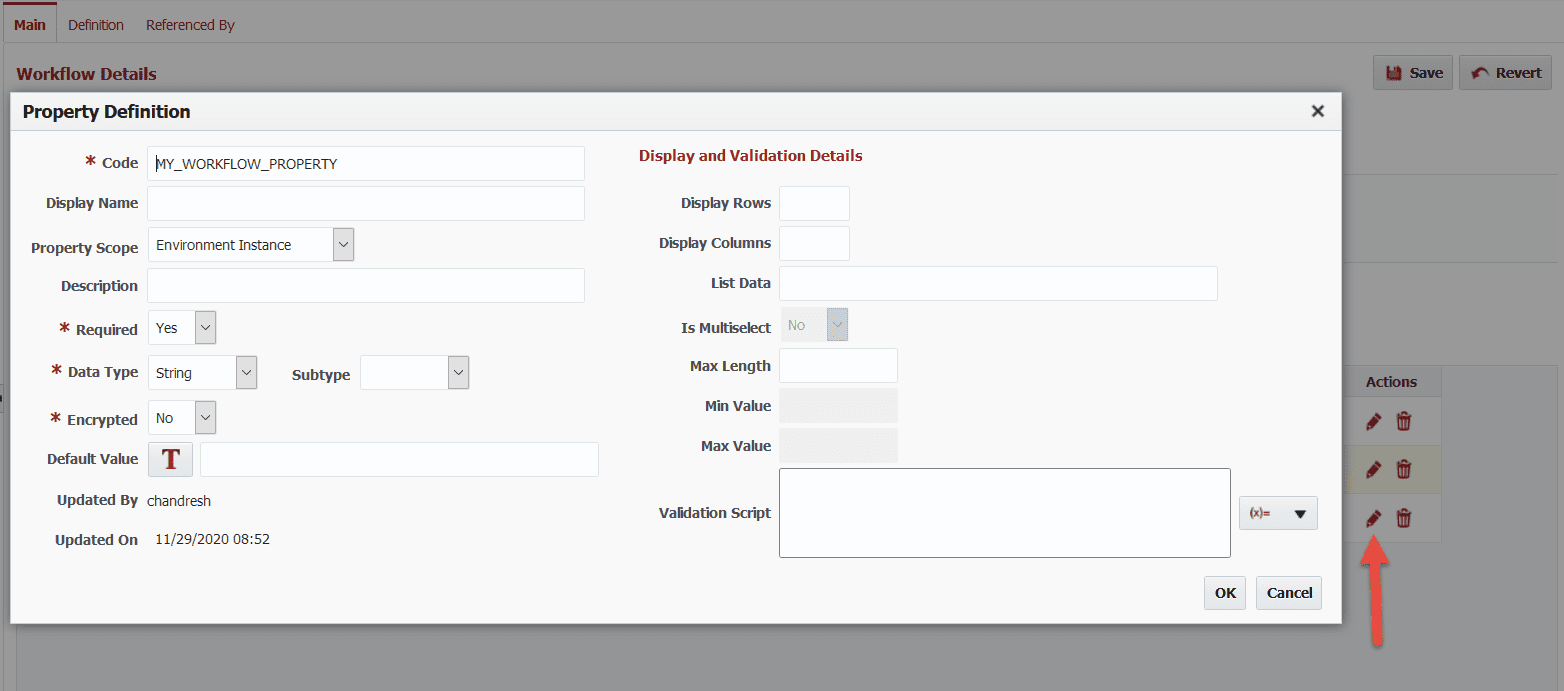Open the Property Scope dropdown
This screenshot has height=691, width=1564.
[343, 245]
